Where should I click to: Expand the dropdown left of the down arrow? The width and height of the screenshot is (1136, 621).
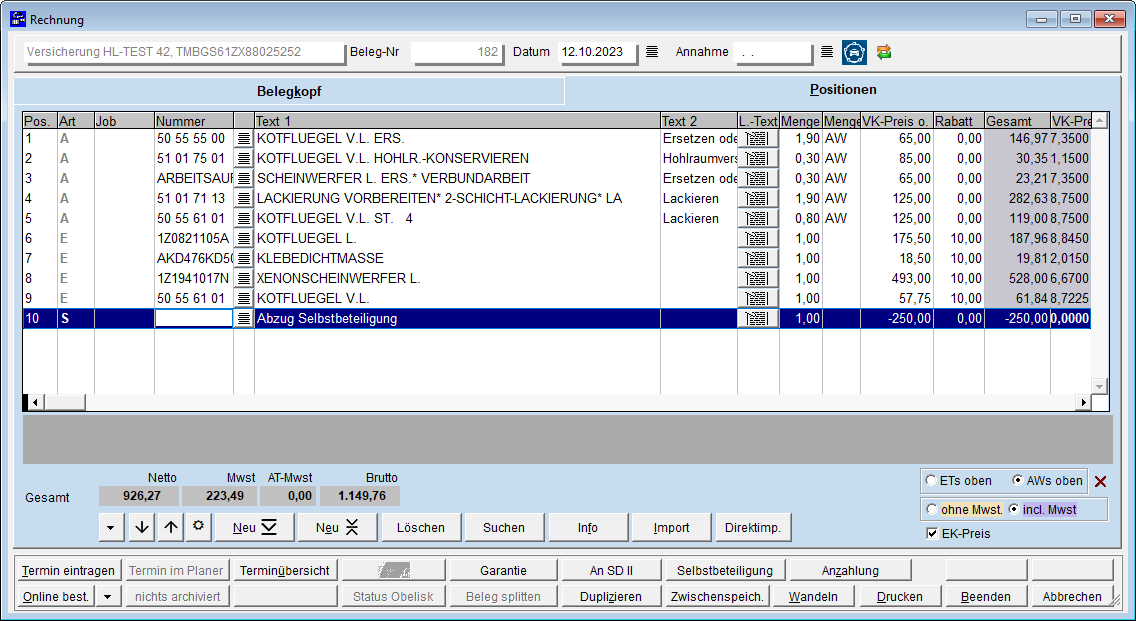[x=111, y=527]
